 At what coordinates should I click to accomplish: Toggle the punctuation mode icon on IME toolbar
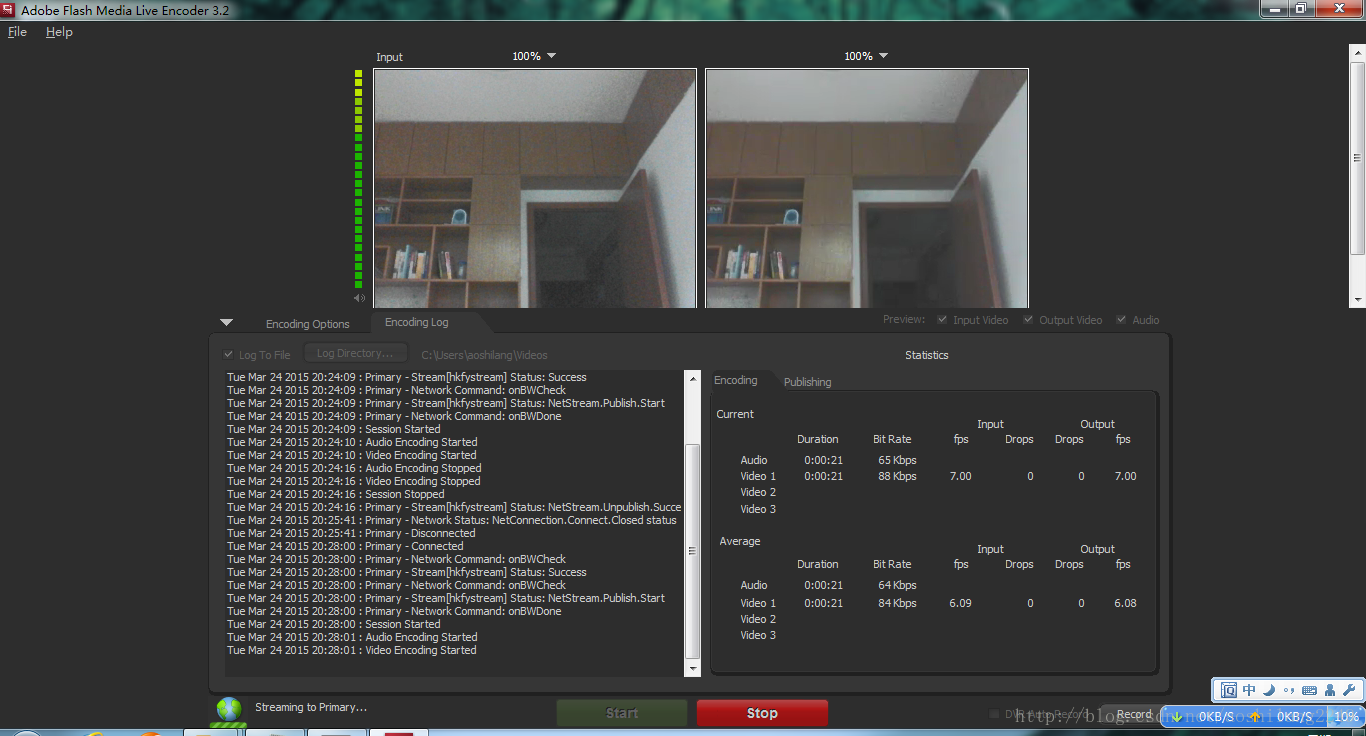[1289, 690]
